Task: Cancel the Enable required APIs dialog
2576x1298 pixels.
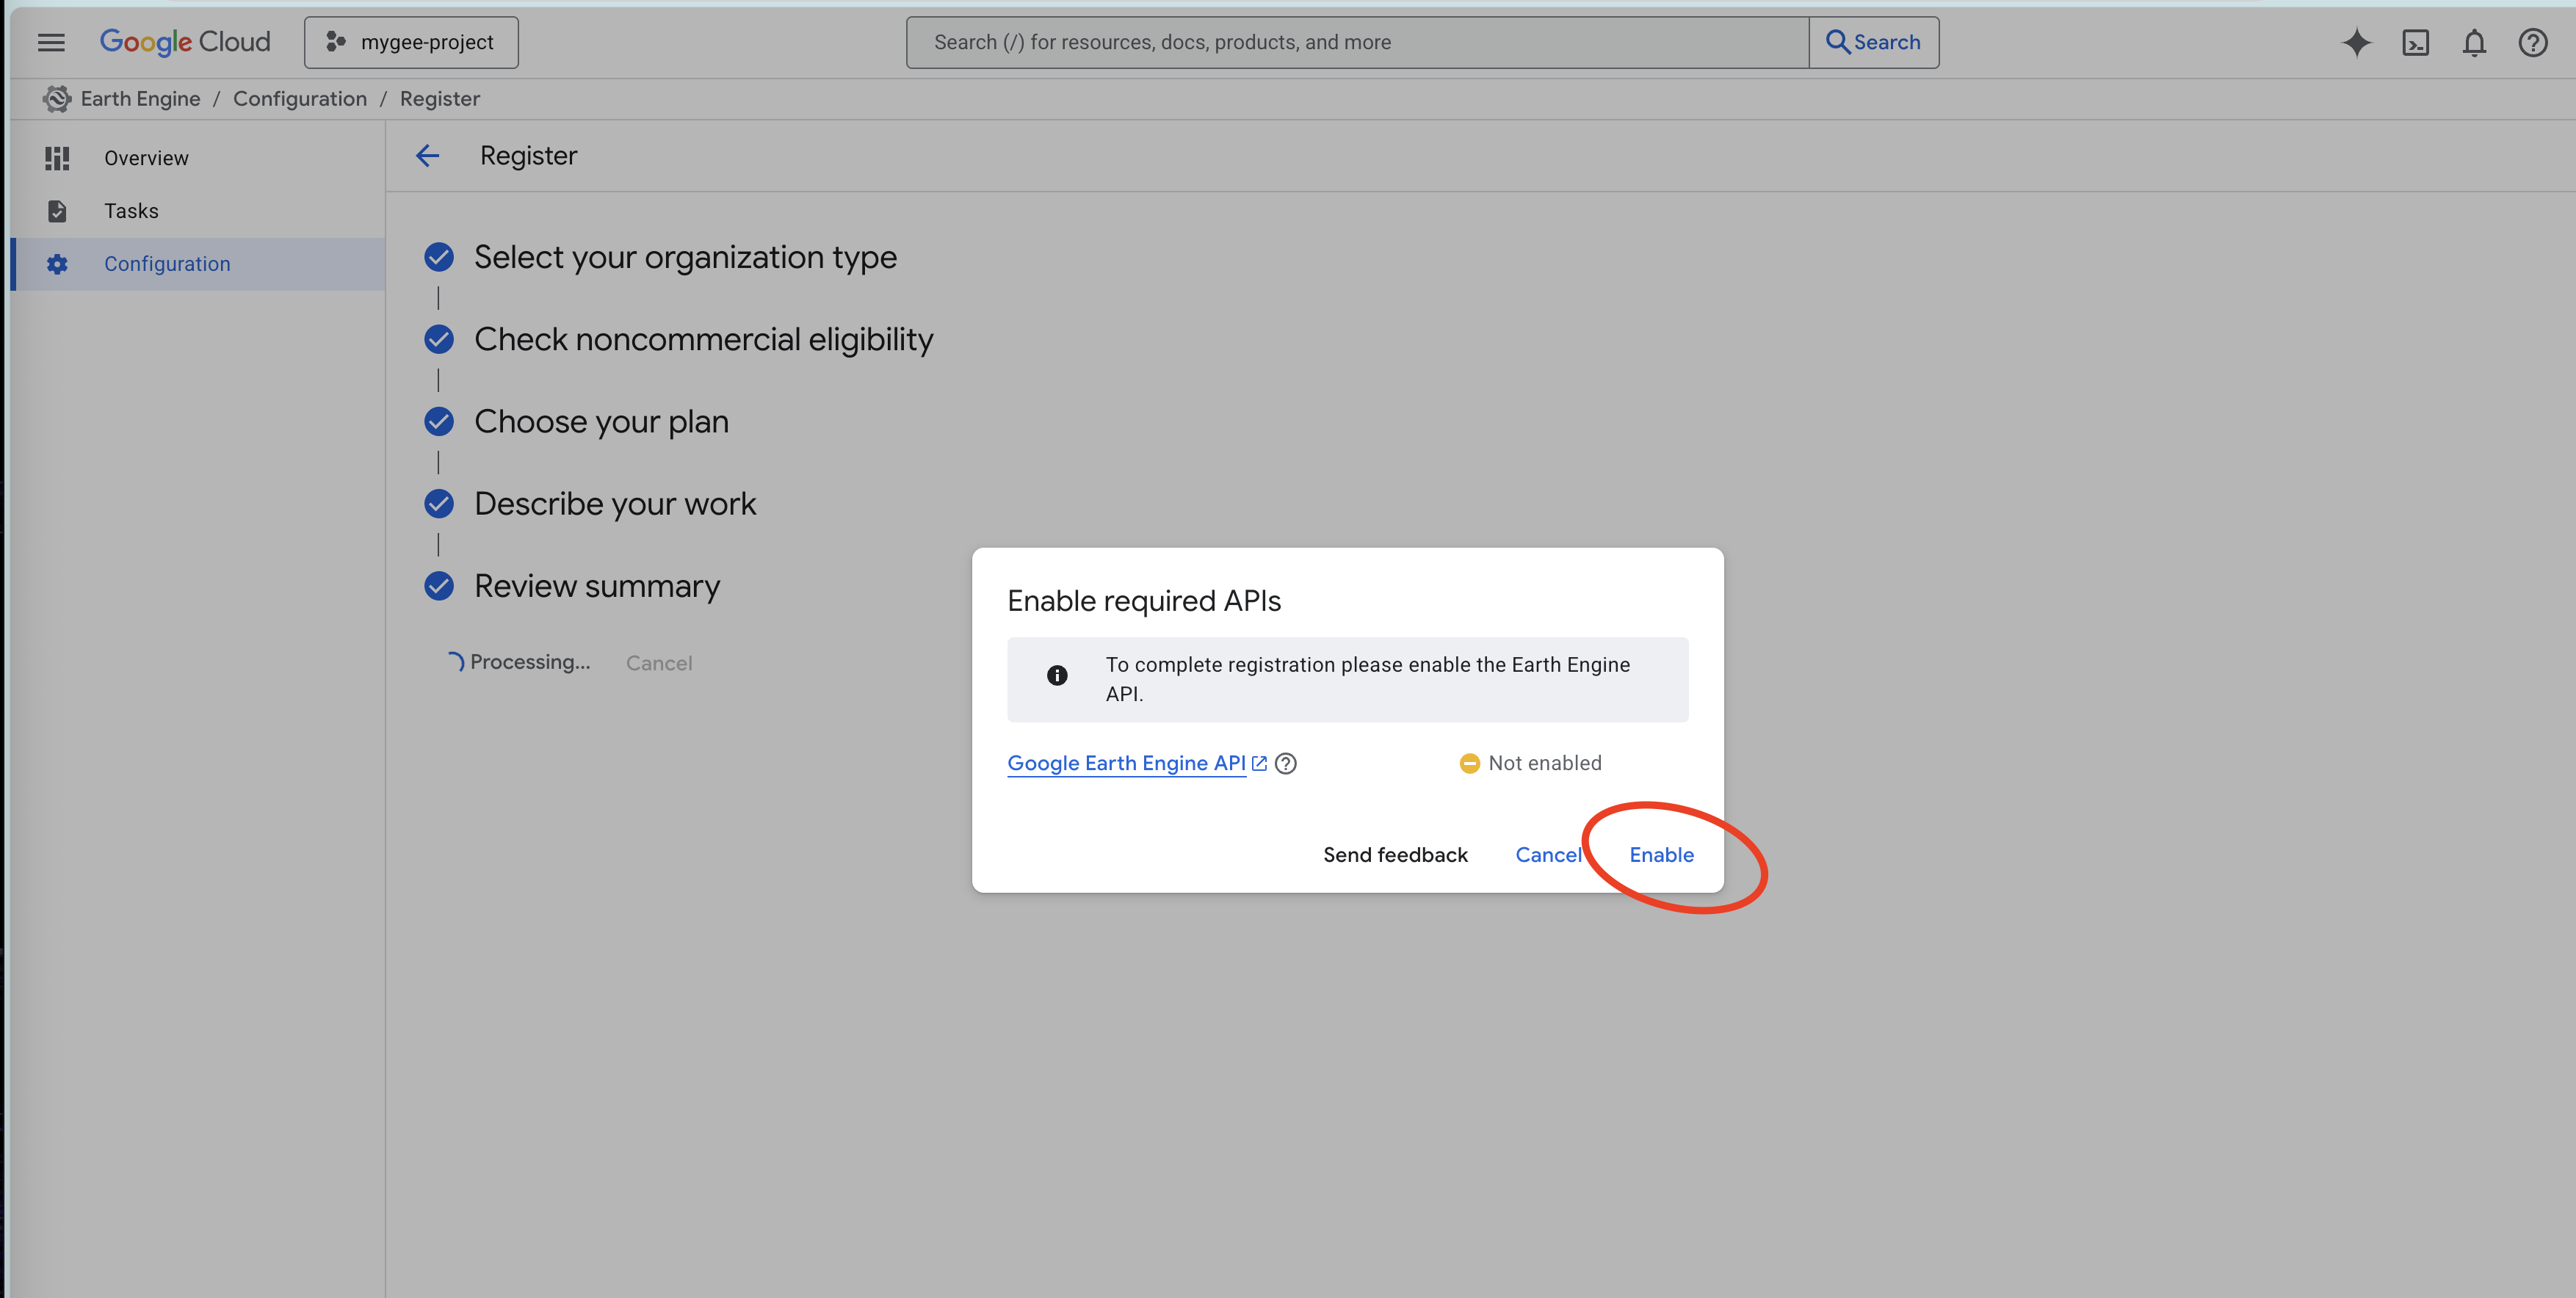Action: coord(1548,855)
